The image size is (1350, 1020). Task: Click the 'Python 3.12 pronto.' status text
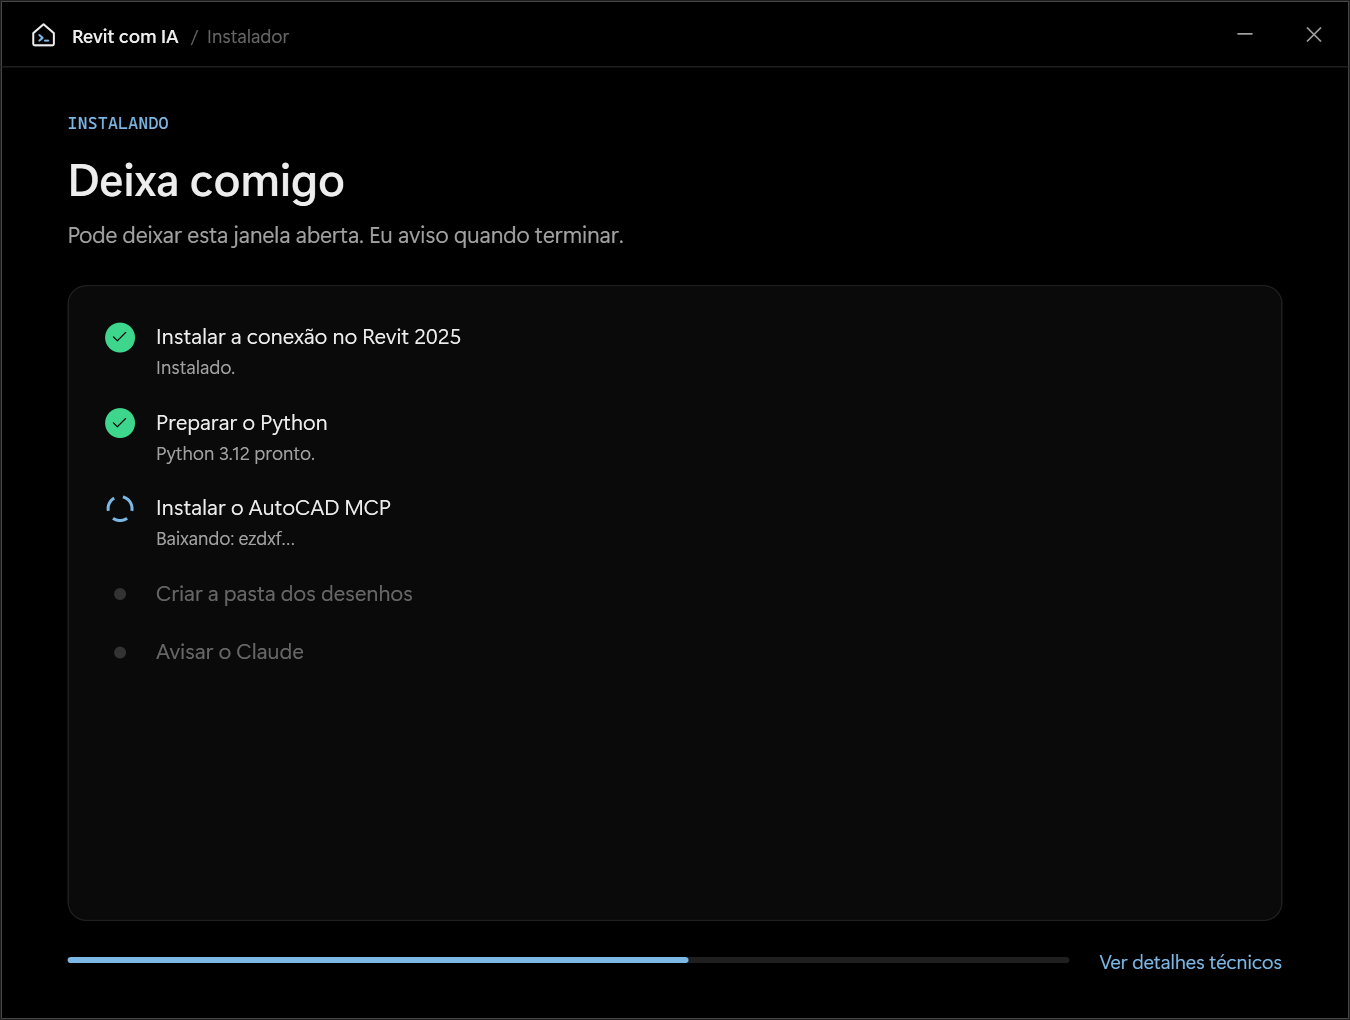point(236,454)
